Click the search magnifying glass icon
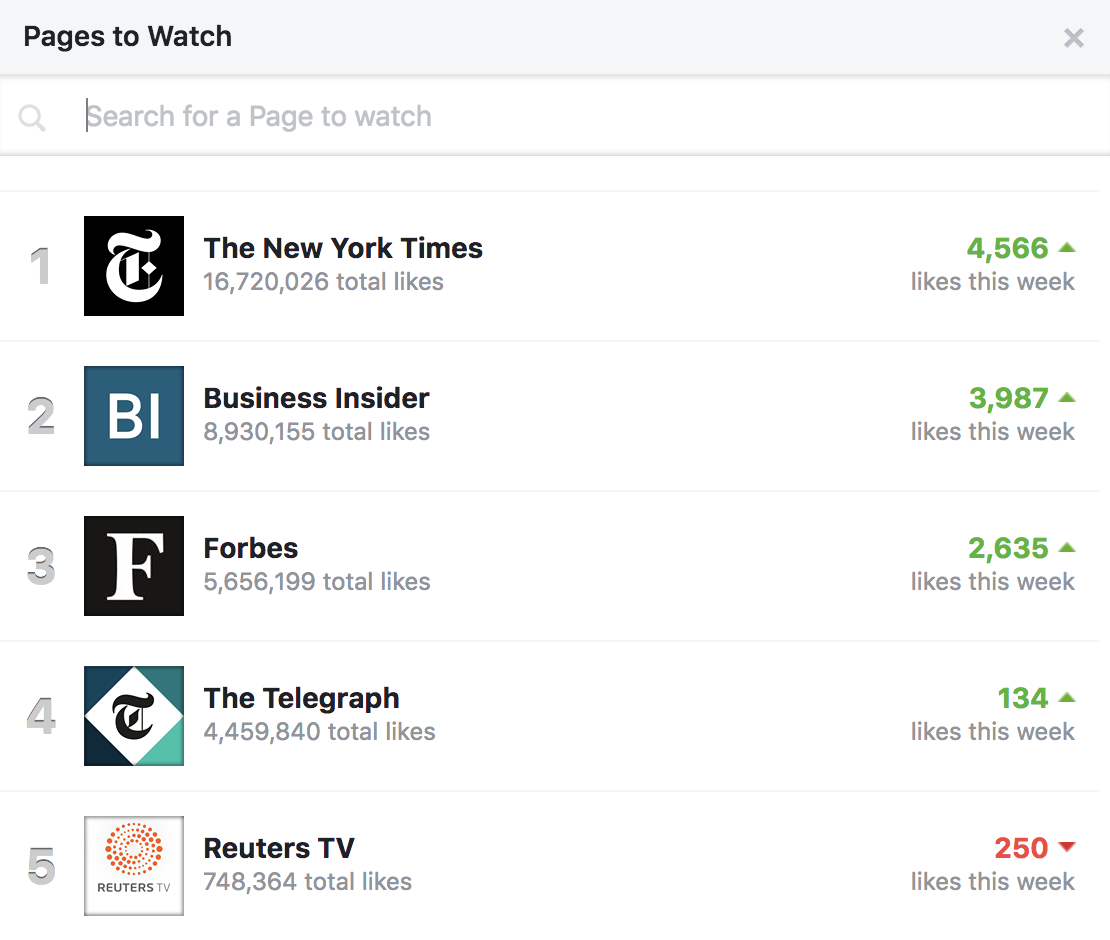This screenshot has width=1110, height=940. 33,118
